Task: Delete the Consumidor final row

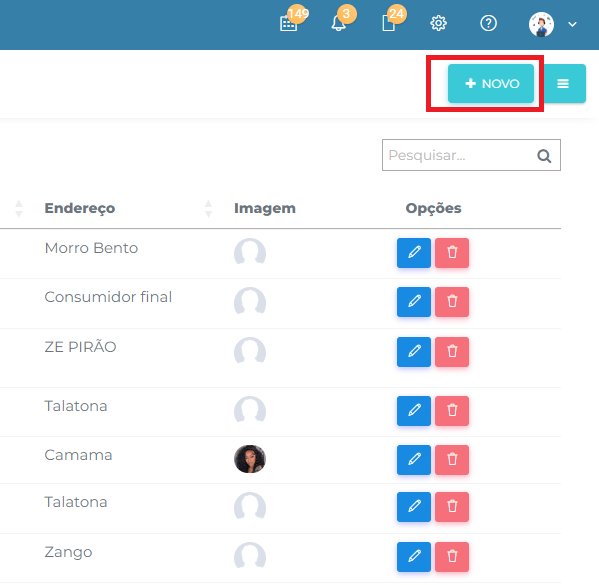Action: (x=452, y=302)
